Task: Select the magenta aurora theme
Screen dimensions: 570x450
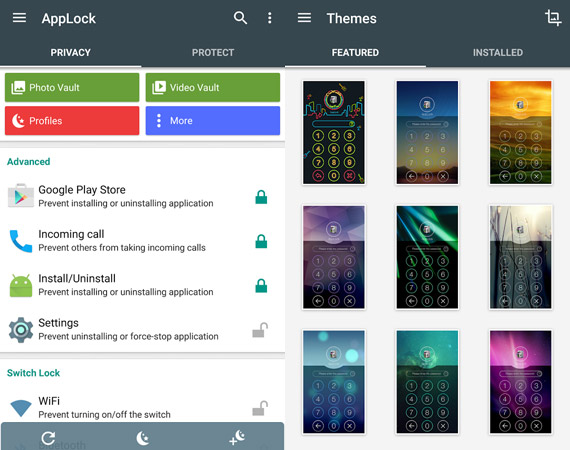Action: (521, 382)
